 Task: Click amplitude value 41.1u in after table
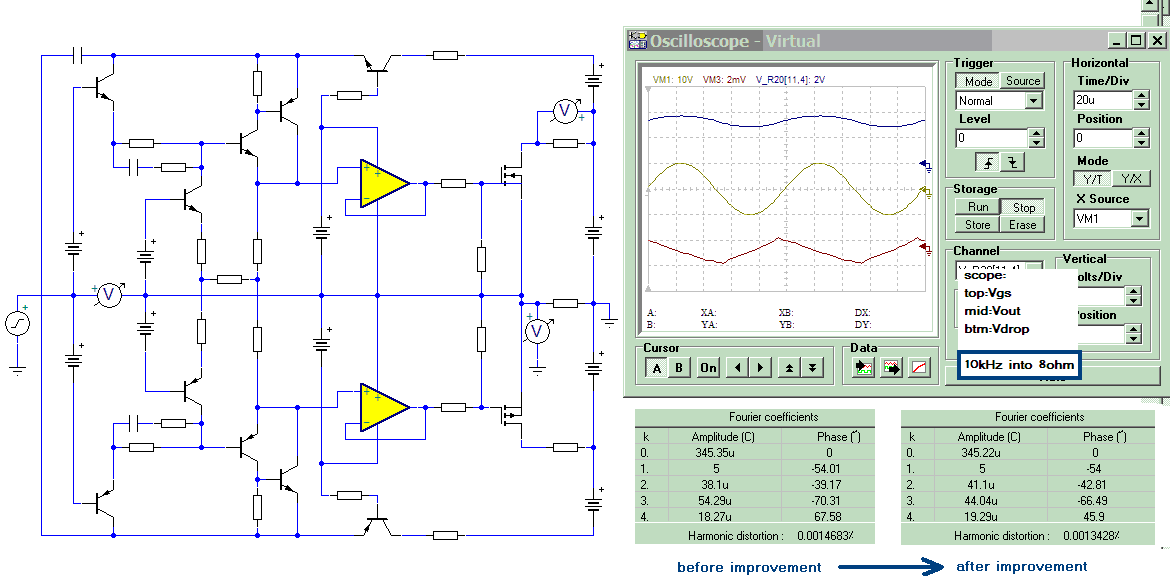[982, 484]
